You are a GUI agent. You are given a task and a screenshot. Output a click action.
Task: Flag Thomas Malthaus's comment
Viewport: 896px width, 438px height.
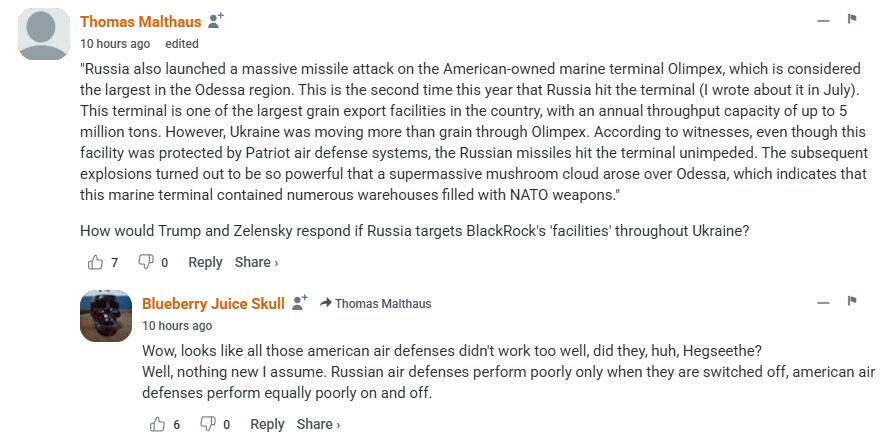(853, 20)
